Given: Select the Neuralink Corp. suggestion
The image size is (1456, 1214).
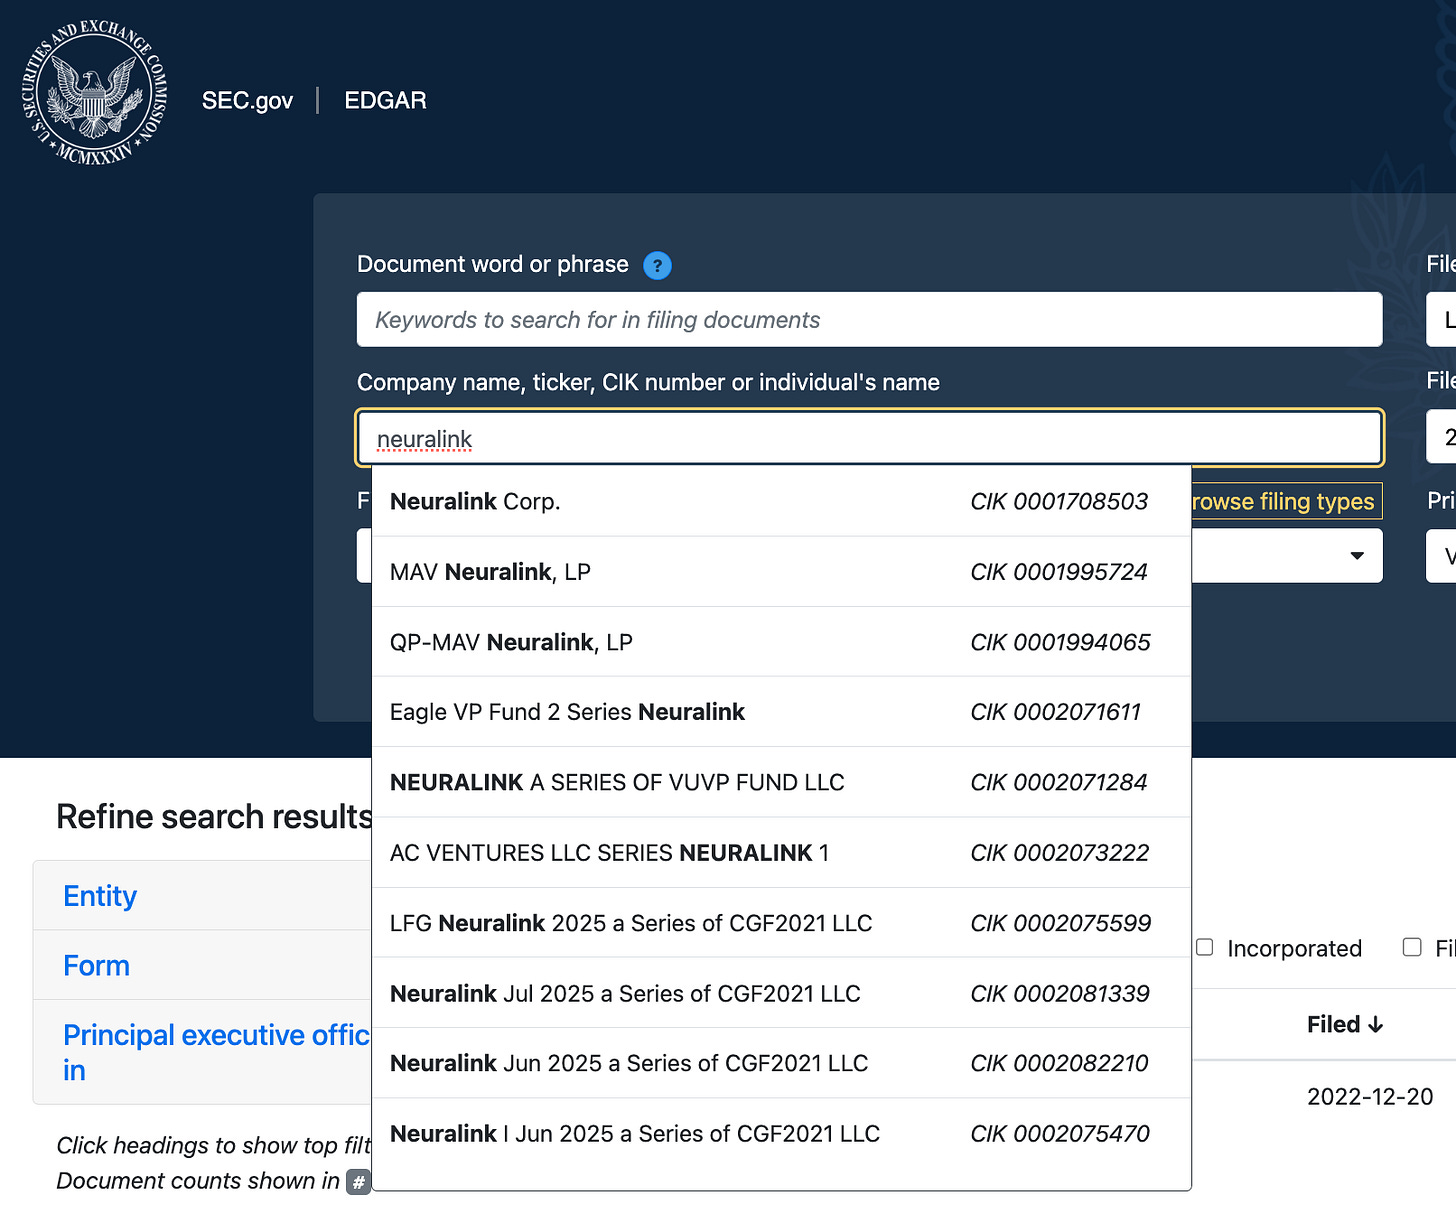Looking at the screenshot, I should coord(781,502).
